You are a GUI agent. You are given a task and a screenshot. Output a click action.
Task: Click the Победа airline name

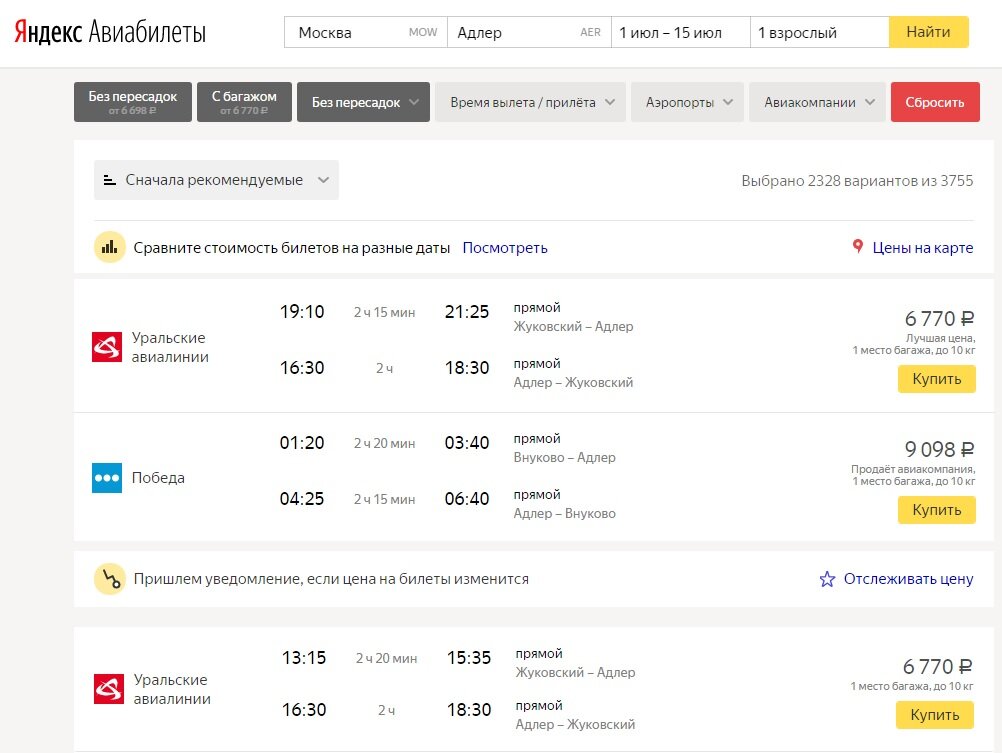[x=158, y=478]
